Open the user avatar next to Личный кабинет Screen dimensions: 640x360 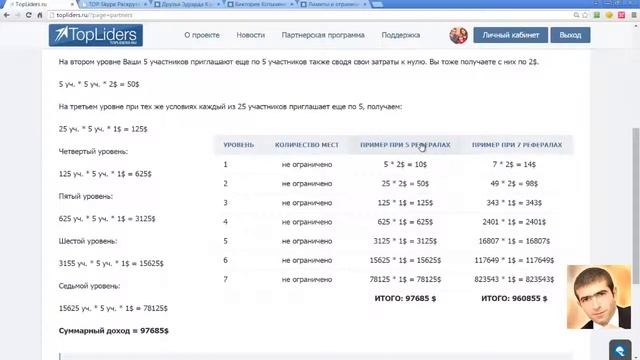pyautogui.click(x=458, y=36)
